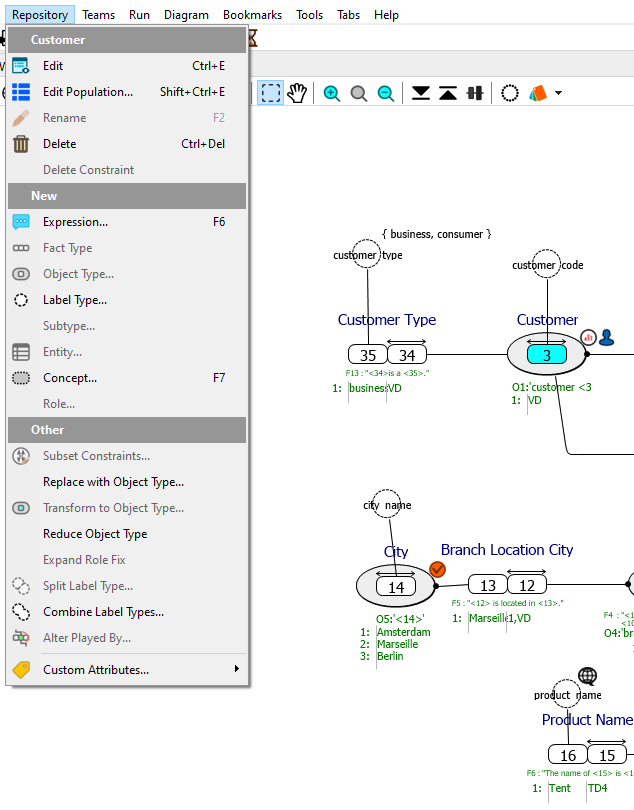Open the Bookmarks menu

253,15
